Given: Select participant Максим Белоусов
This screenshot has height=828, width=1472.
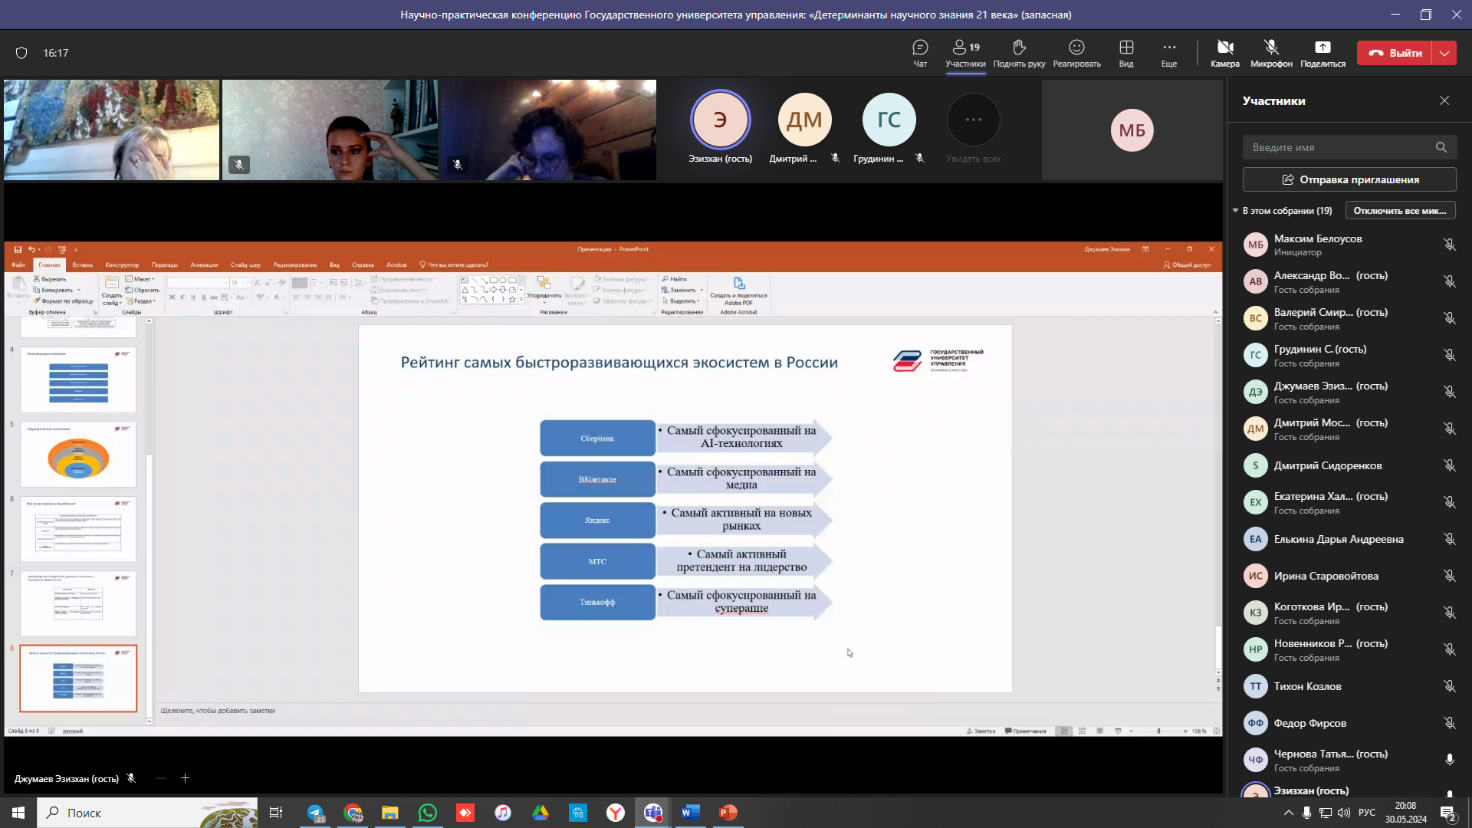Looking at the screenshot, I should click(x=1349, y=245).
